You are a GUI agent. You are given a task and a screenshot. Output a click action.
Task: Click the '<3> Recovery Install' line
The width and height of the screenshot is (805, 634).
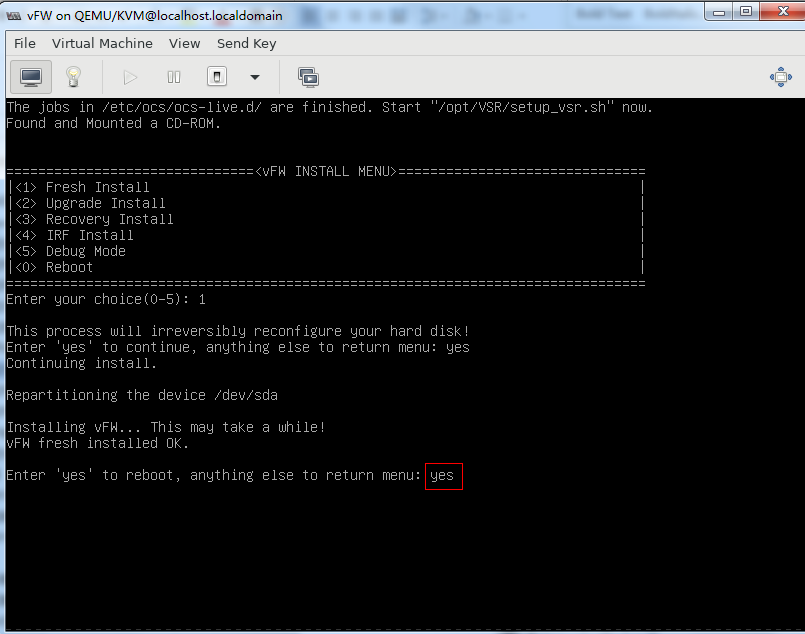point(94,219)
